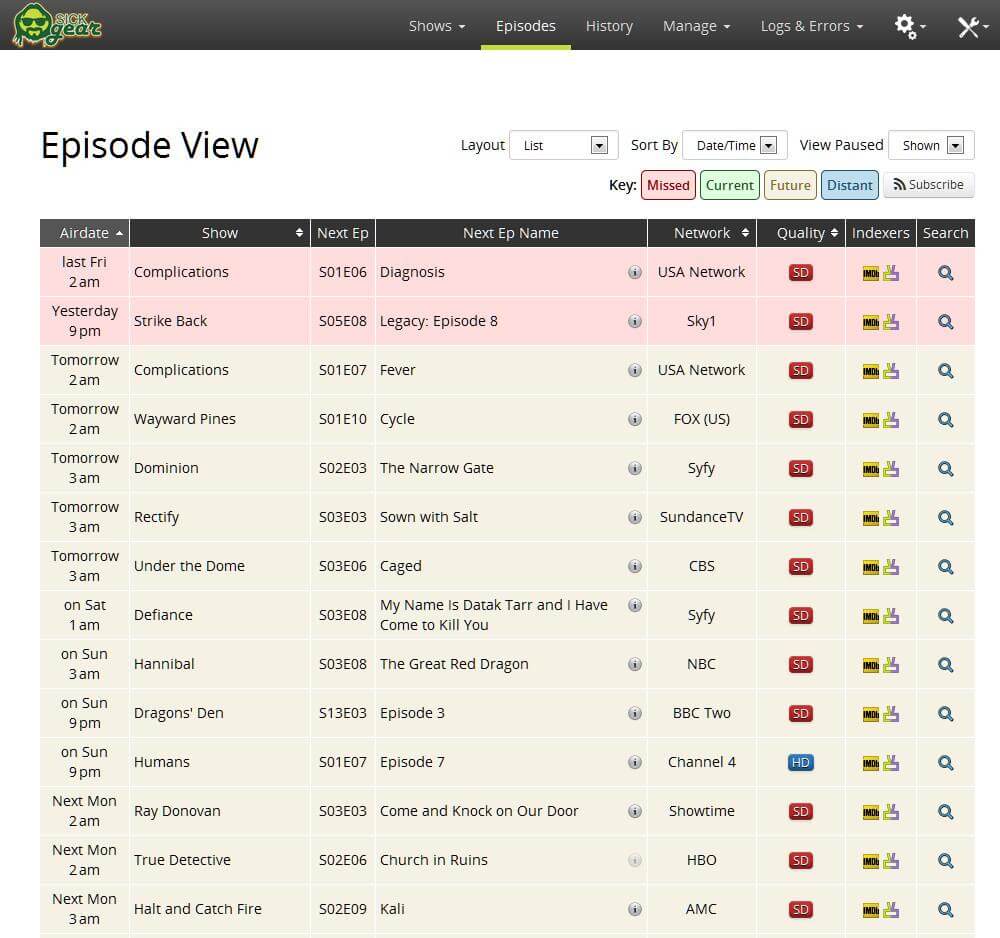Open IMDb link for Defiance
Viewport: 1000px width, 938px height.
point(871,617)
